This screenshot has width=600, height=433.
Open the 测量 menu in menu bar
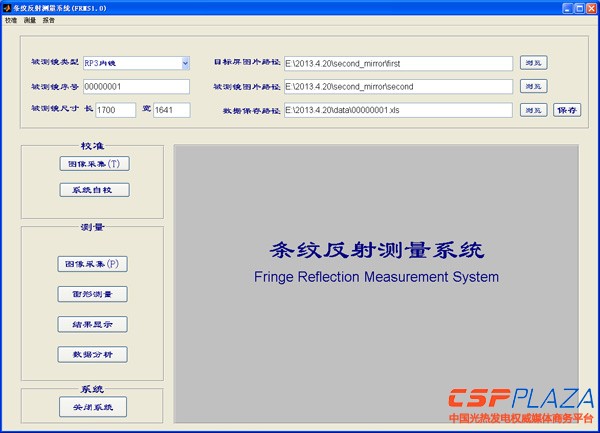(x=30, y=20)
